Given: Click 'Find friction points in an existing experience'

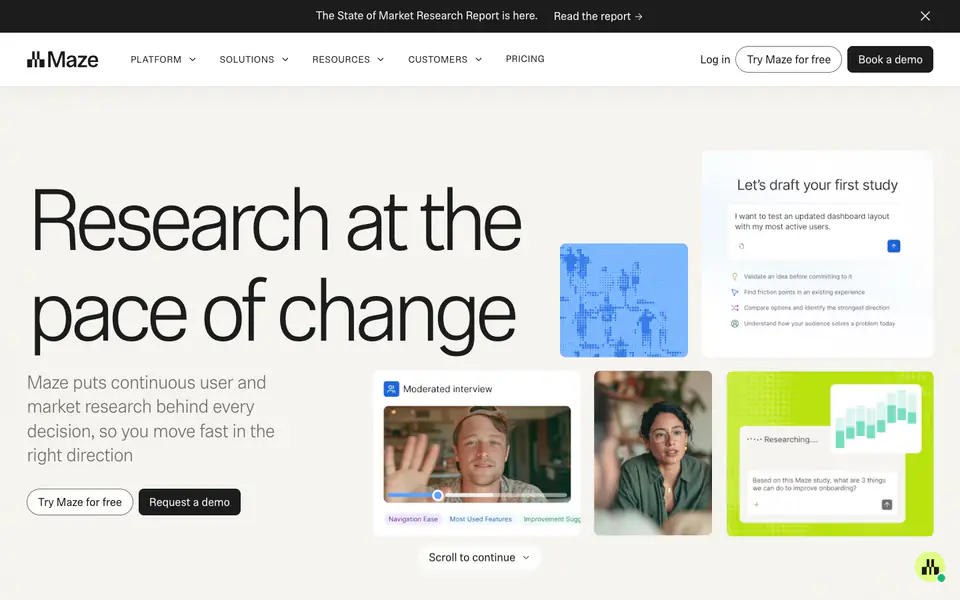Looking at the screenshot, I should tap(804, 292).
